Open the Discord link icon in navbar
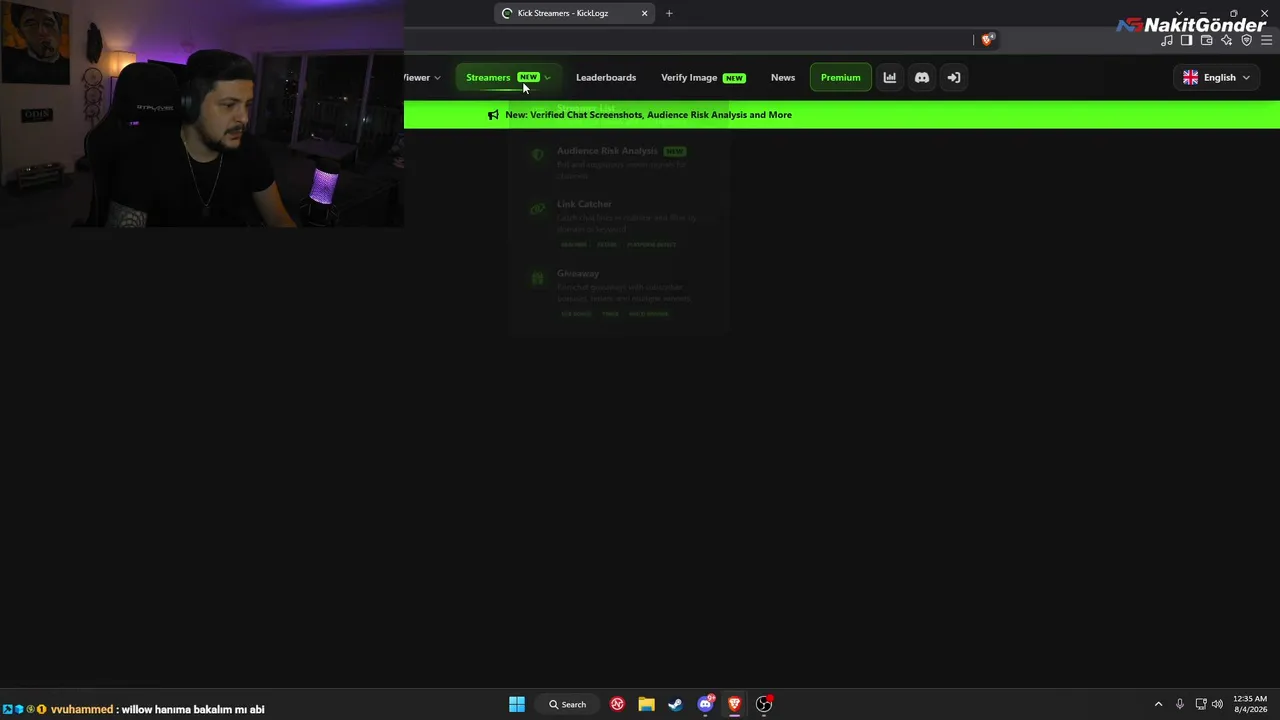 (x=922, y=77)
